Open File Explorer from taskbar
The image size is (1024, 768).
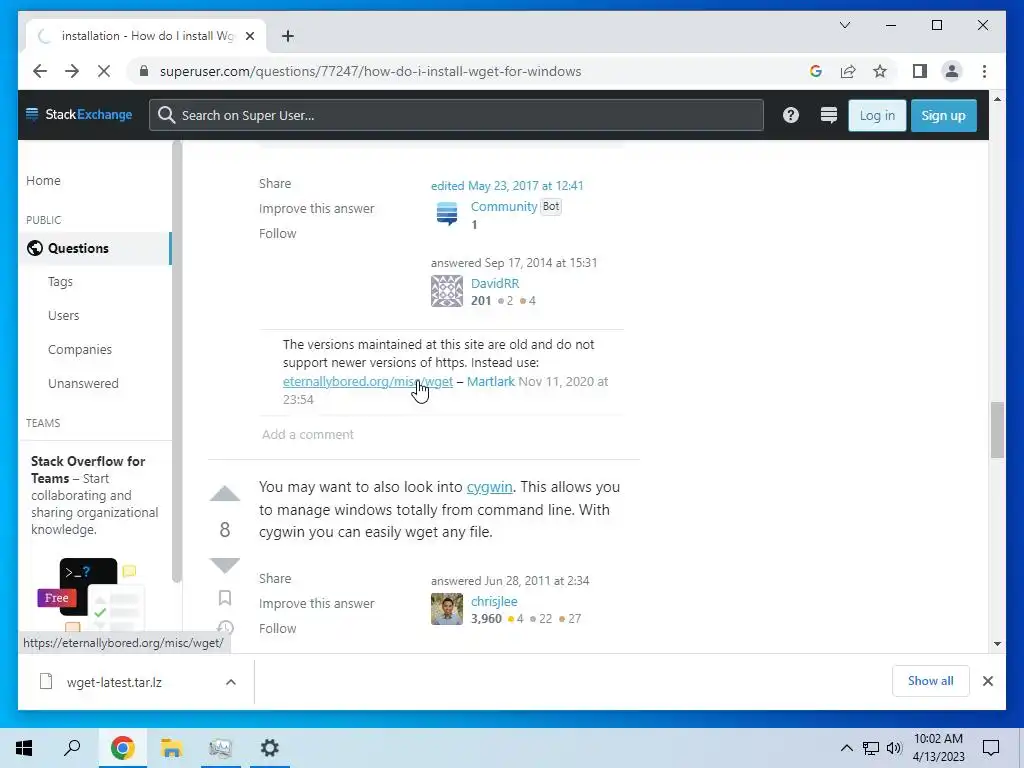pyautogui.click(x=171, y=748)
